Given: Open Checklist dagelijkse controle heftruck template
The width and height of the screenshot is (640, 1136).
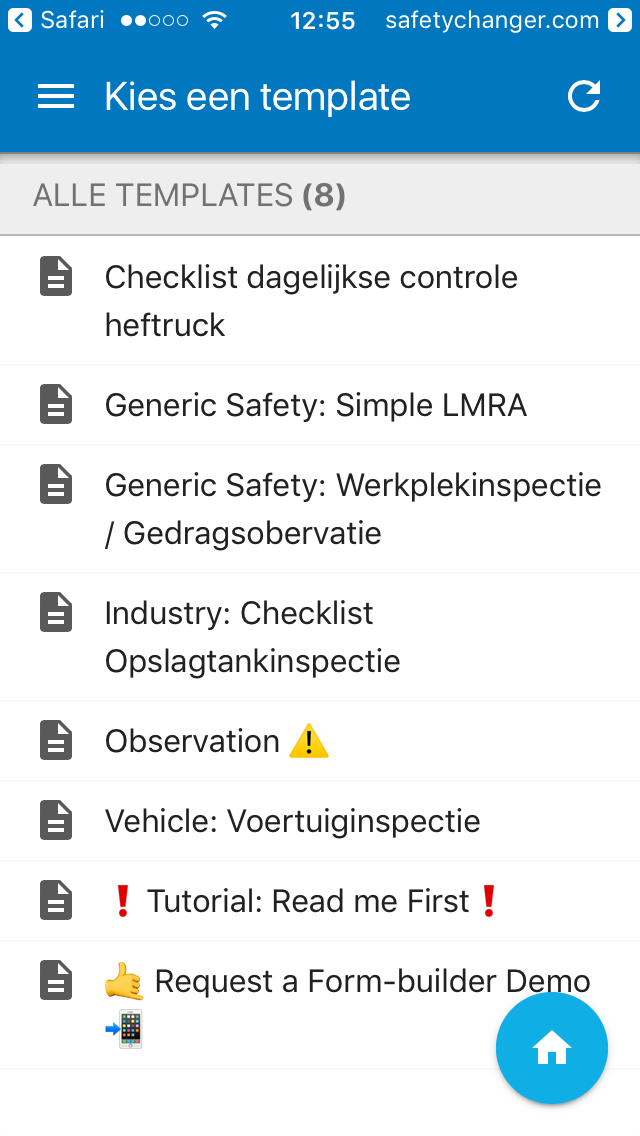Looking at the screenshot, I should point(311,300).
